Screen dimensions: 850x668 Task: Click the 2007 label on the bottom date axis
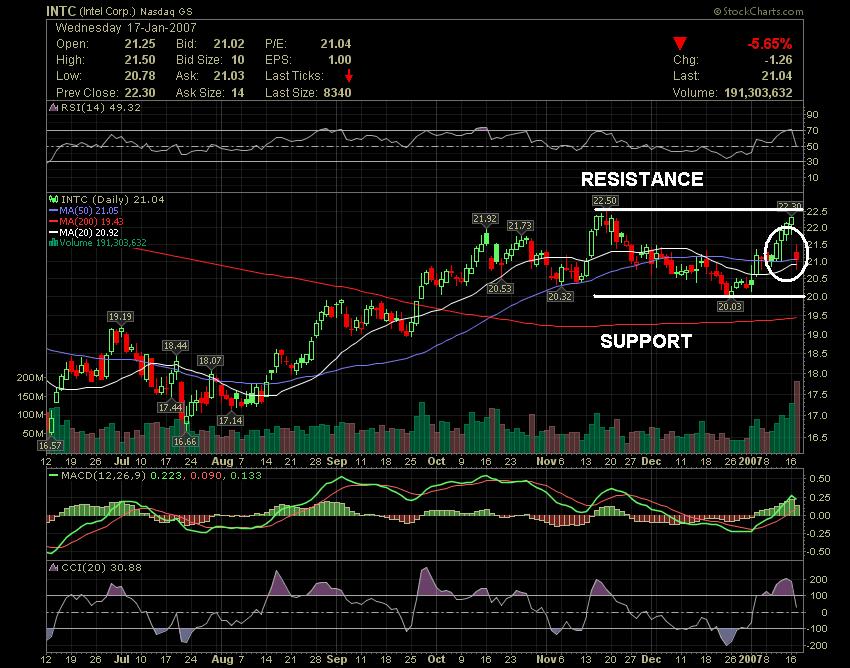point(751,659)
